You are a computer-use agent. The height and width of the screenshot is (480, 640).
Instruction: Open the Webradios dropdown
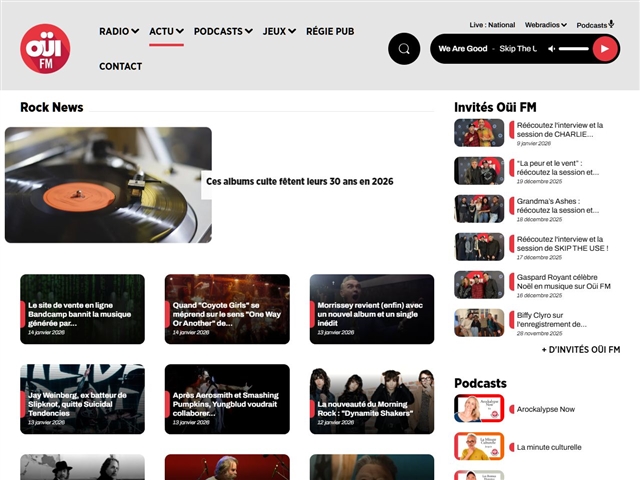click(x=546, y=25)
